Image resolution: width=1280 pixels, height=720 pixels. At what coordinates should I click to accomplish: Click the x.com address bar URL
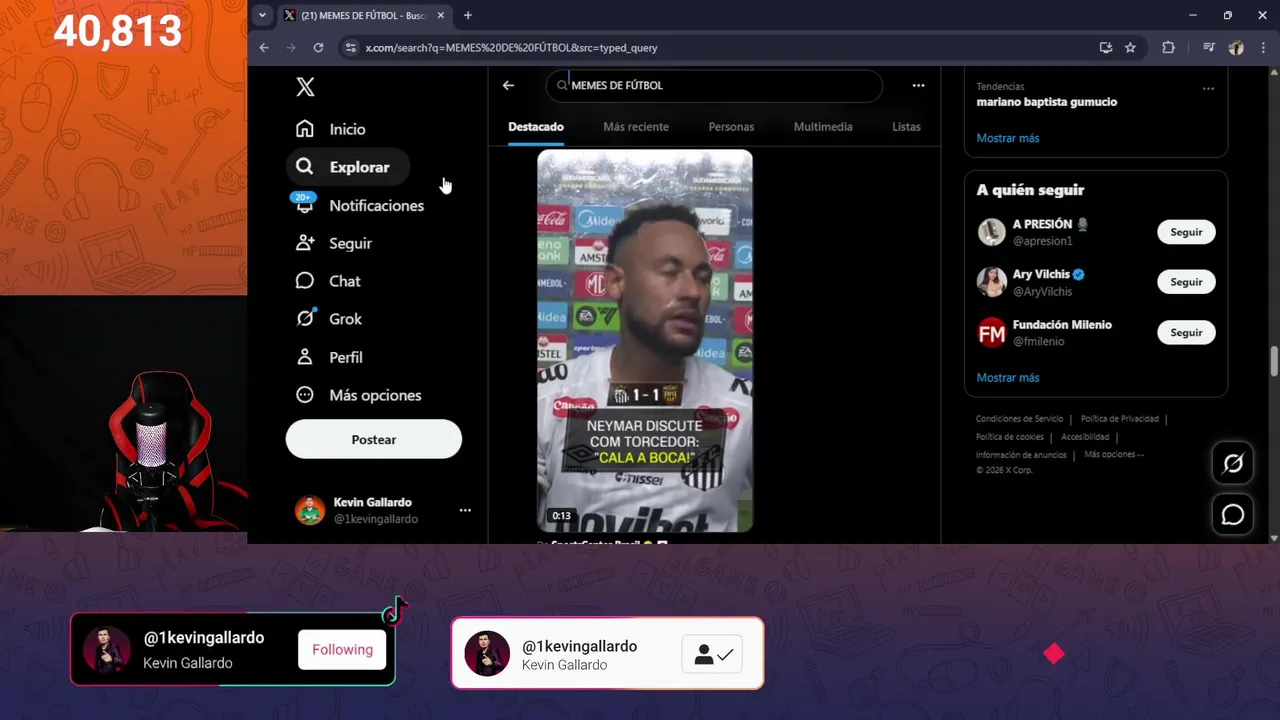(511, 47)
